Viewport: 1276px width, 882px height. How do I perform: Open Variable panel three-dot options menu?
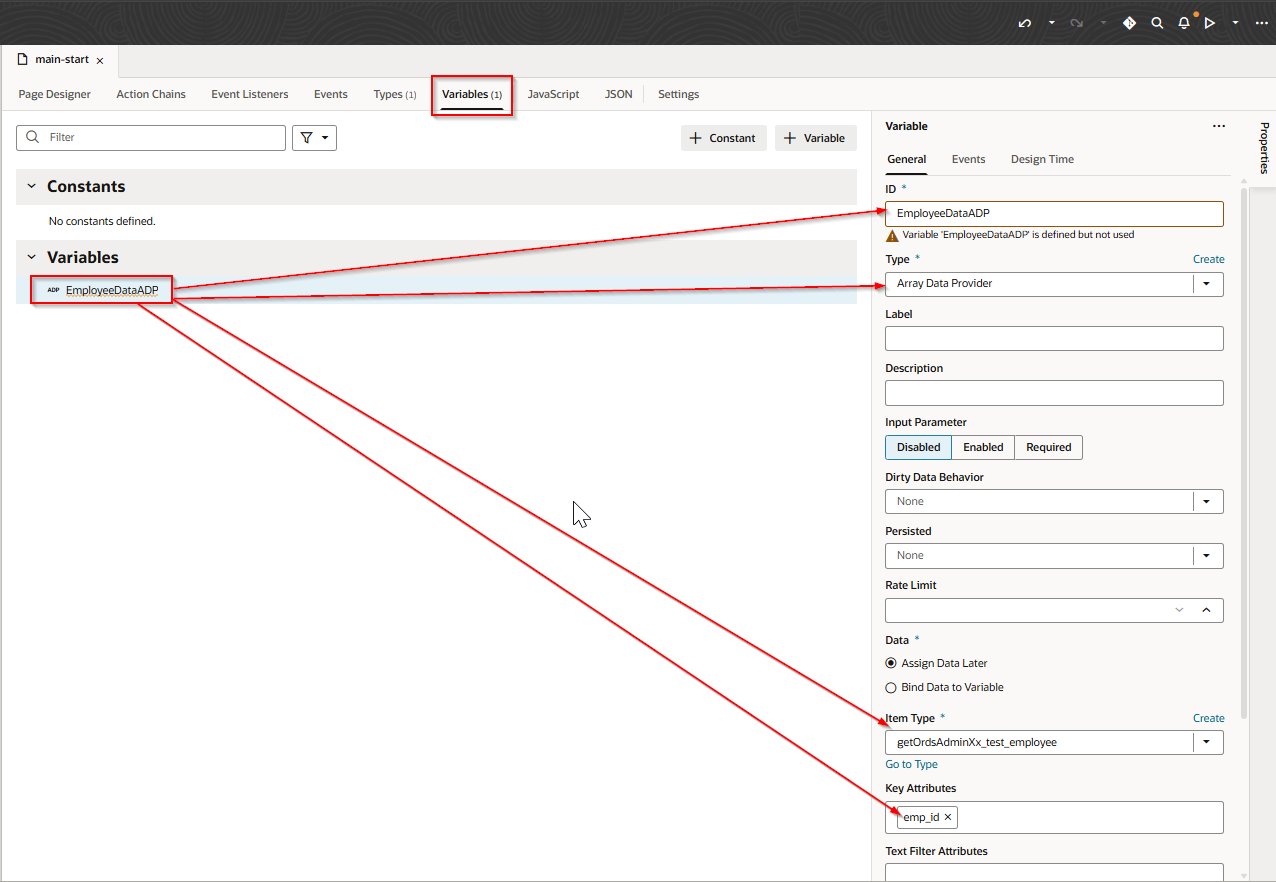coord(1218,126)
